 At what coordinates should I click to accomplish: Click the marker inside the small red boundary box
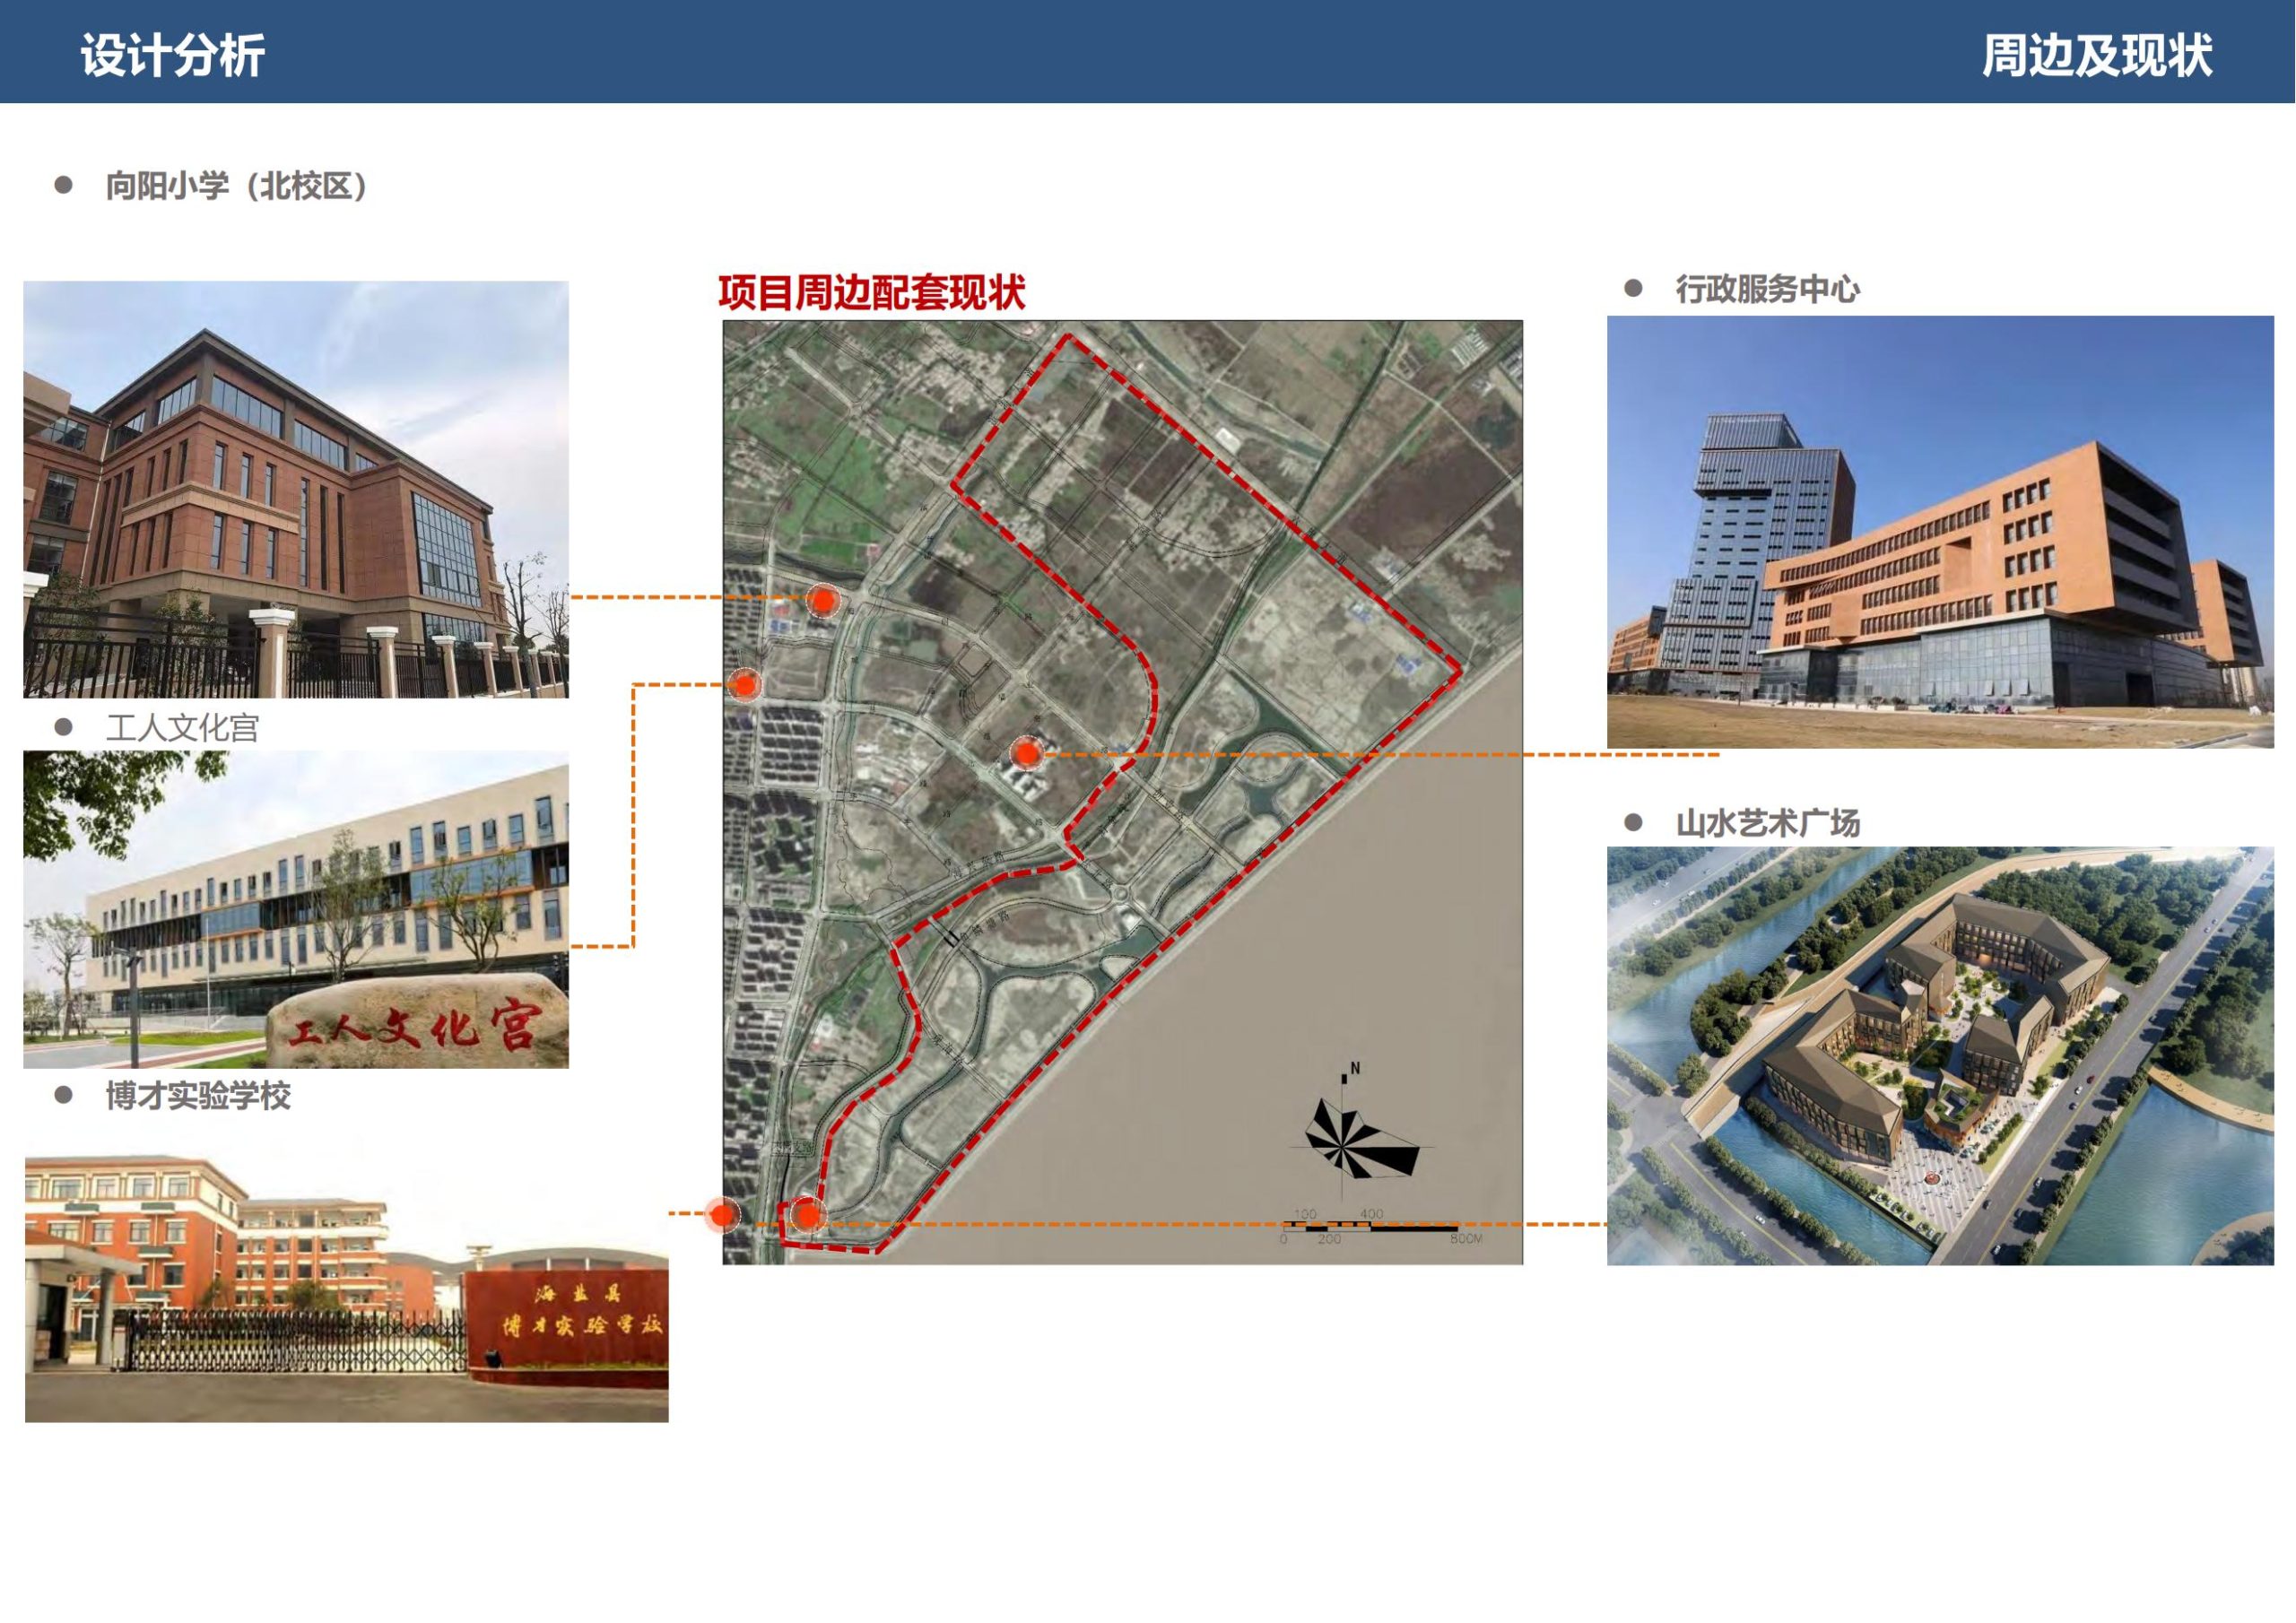tap(807, 1216)
